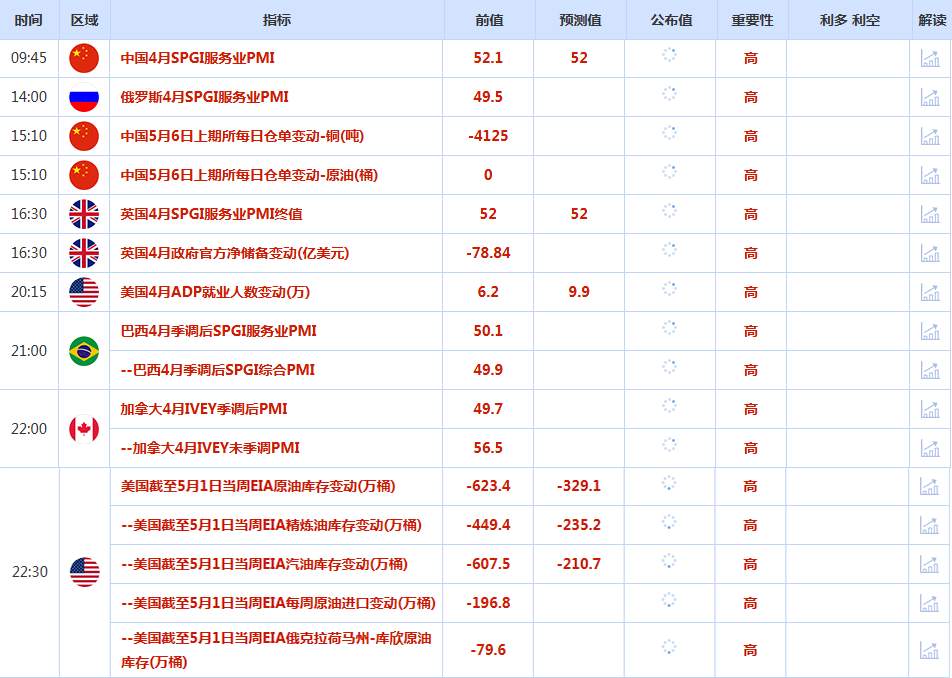
Task: Open 美国4月ADP就业人数变动(万) link
Action: click(x=215, y=292)
